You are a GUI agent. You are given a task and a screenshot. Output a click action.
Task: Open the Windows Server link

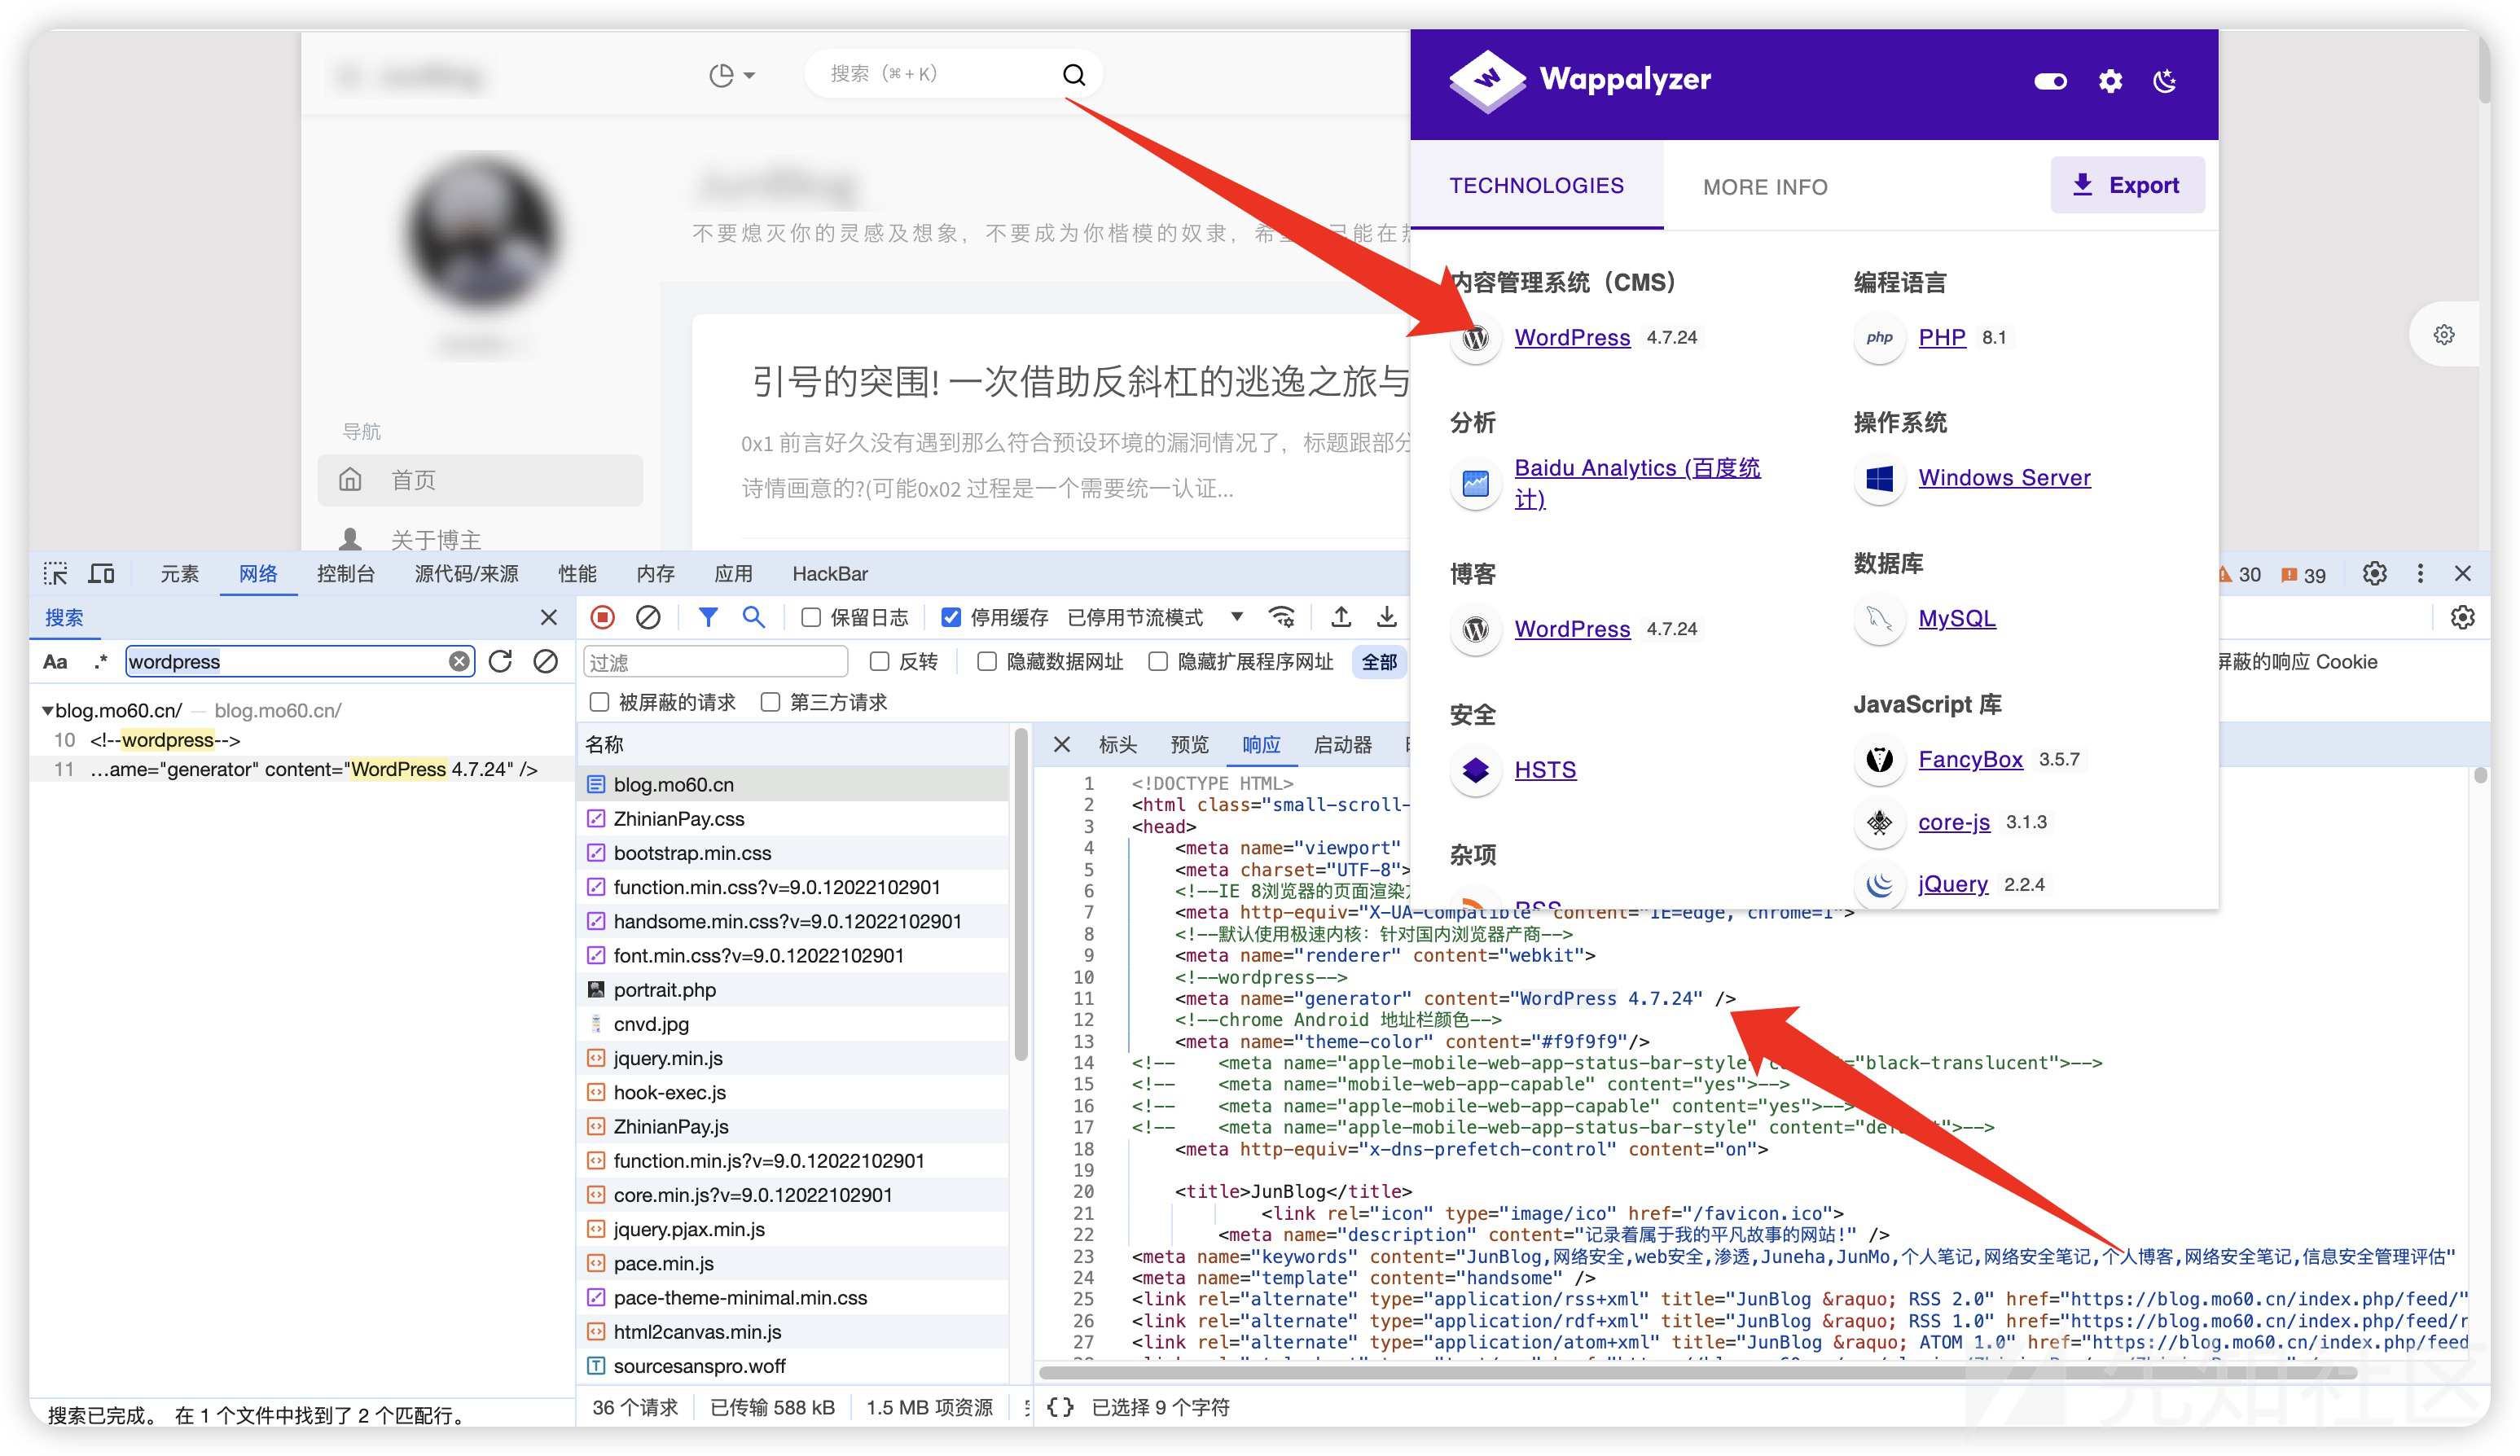coord(2004,477)
